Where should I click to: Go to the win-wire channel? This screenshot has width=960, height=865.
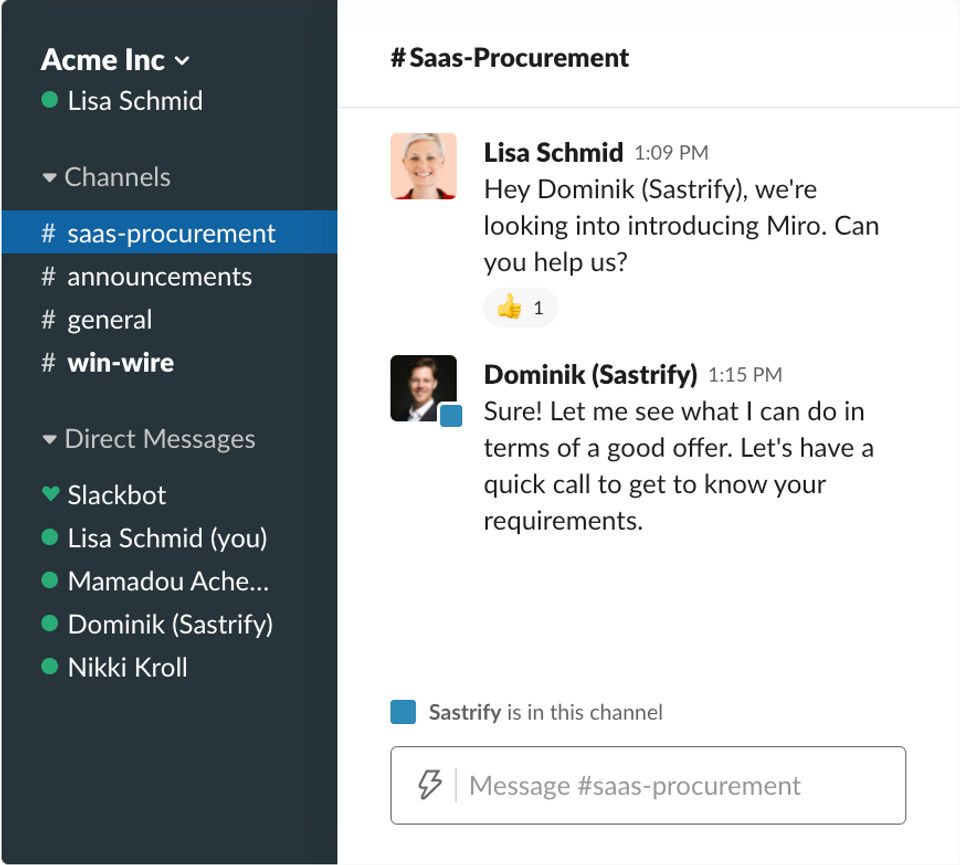120,363
